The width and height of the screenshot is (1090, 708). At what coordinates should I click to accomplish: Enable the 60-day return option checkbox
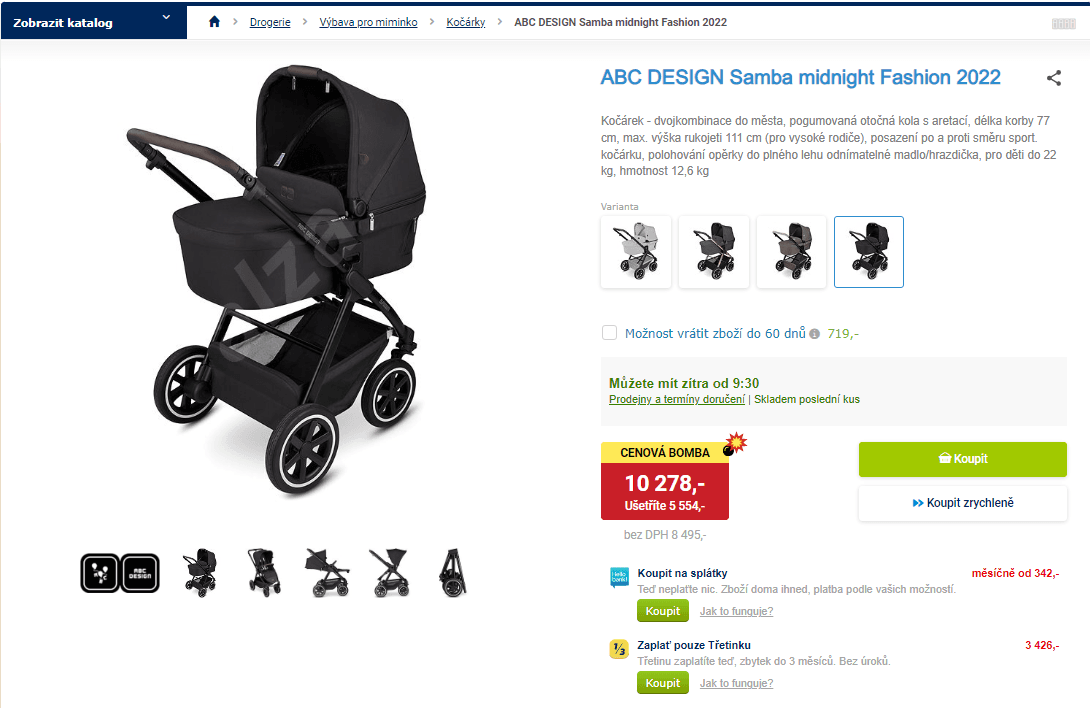click(x=610, y=332)
